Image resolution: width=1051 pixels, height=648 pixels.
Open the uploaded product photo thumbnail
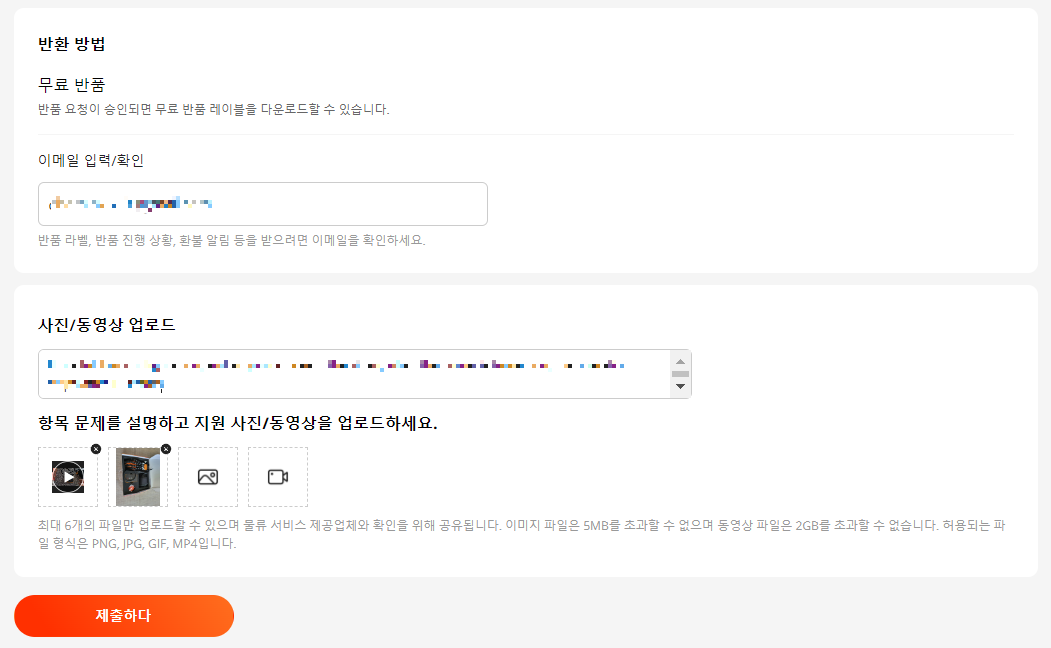pyautogui.click(x=138, y=477)
